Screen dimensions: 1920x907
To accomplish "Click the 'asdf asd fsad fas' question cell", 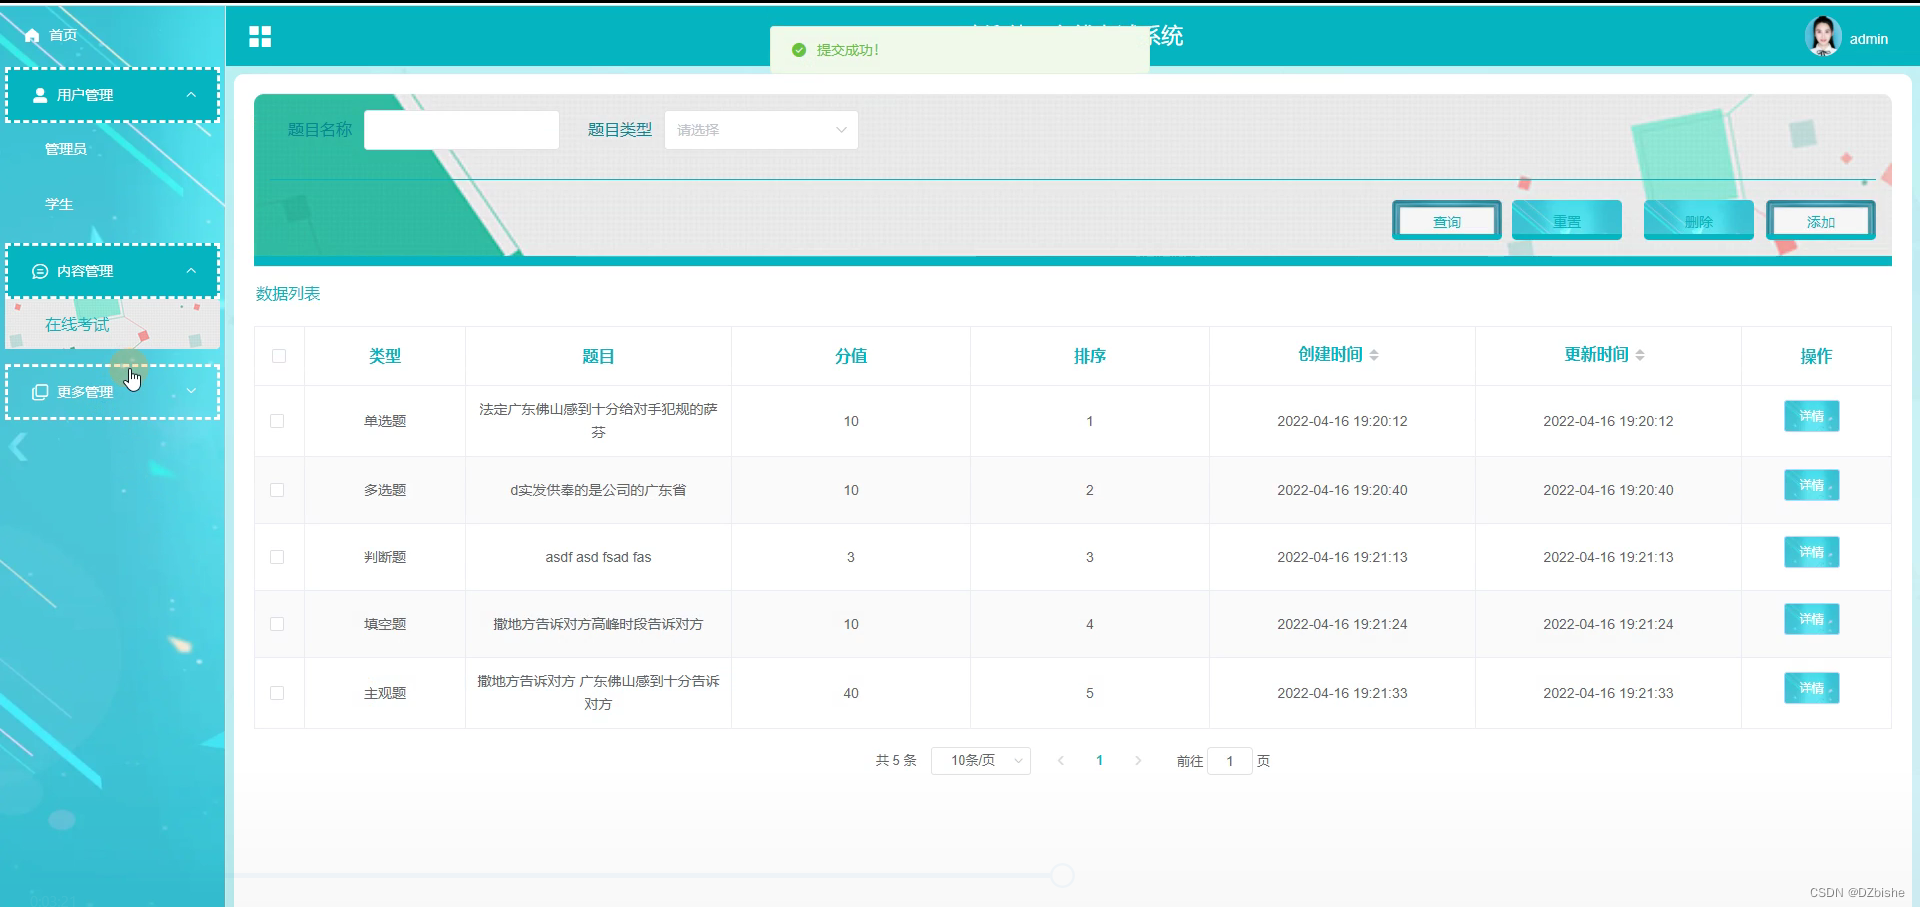I will [598, 557].
